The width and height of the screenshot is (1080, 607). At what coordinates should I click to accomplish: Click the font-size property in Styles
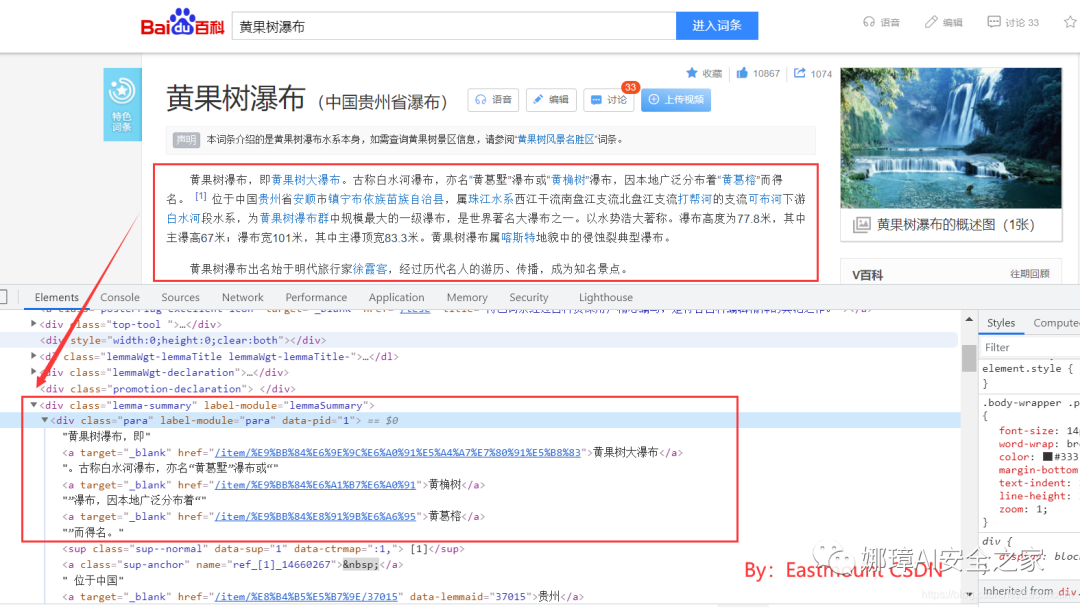(x=1028, y=430)
